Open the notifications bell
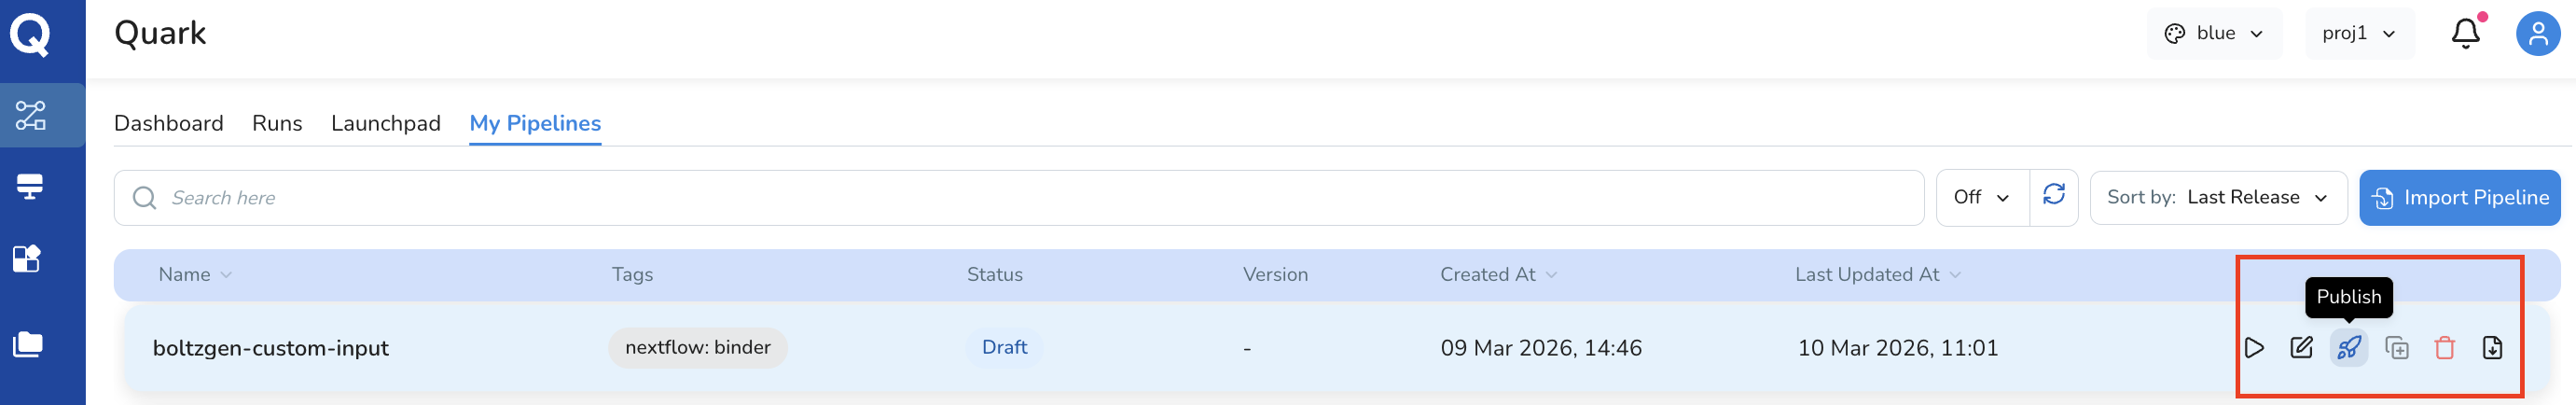The height and width of the screenshot is (405, 2576). point(2466,33)
